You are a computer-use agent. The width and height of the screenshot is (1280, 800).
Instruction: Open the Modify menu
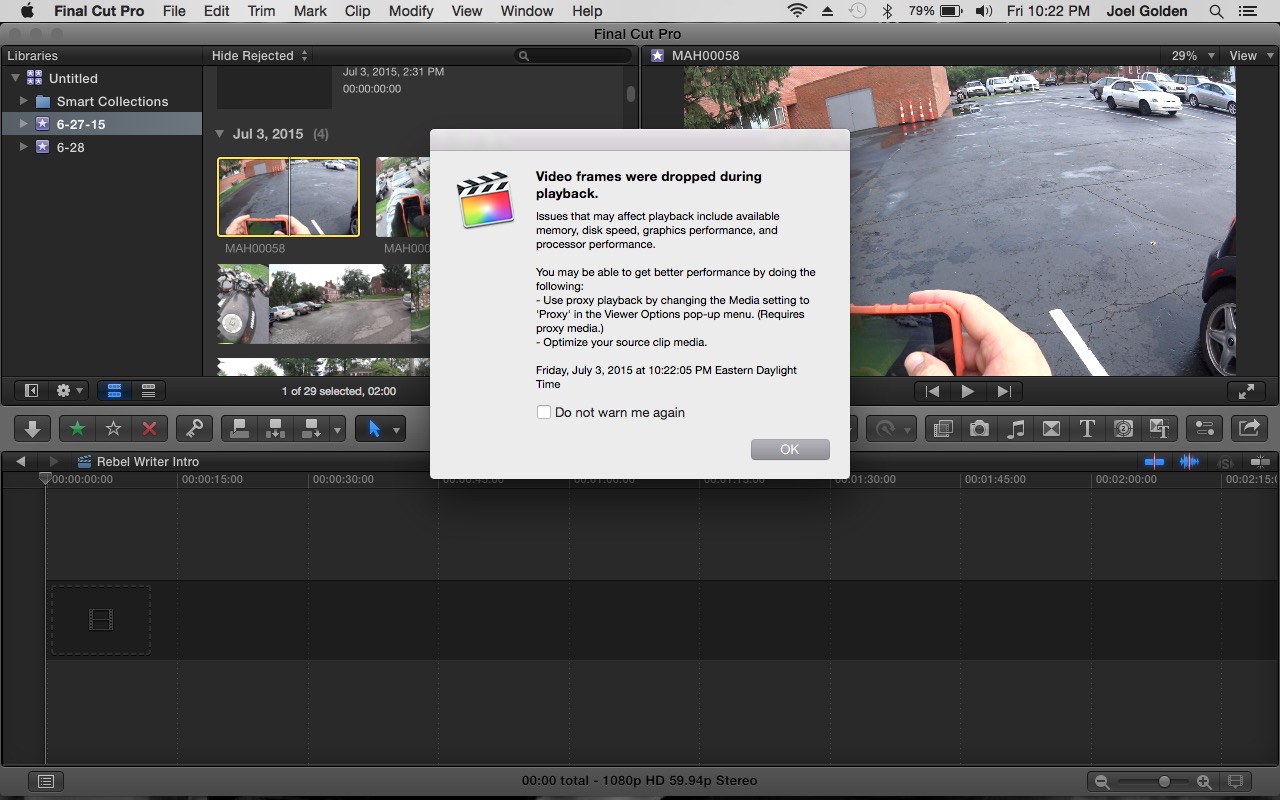[x=411, y=11]
